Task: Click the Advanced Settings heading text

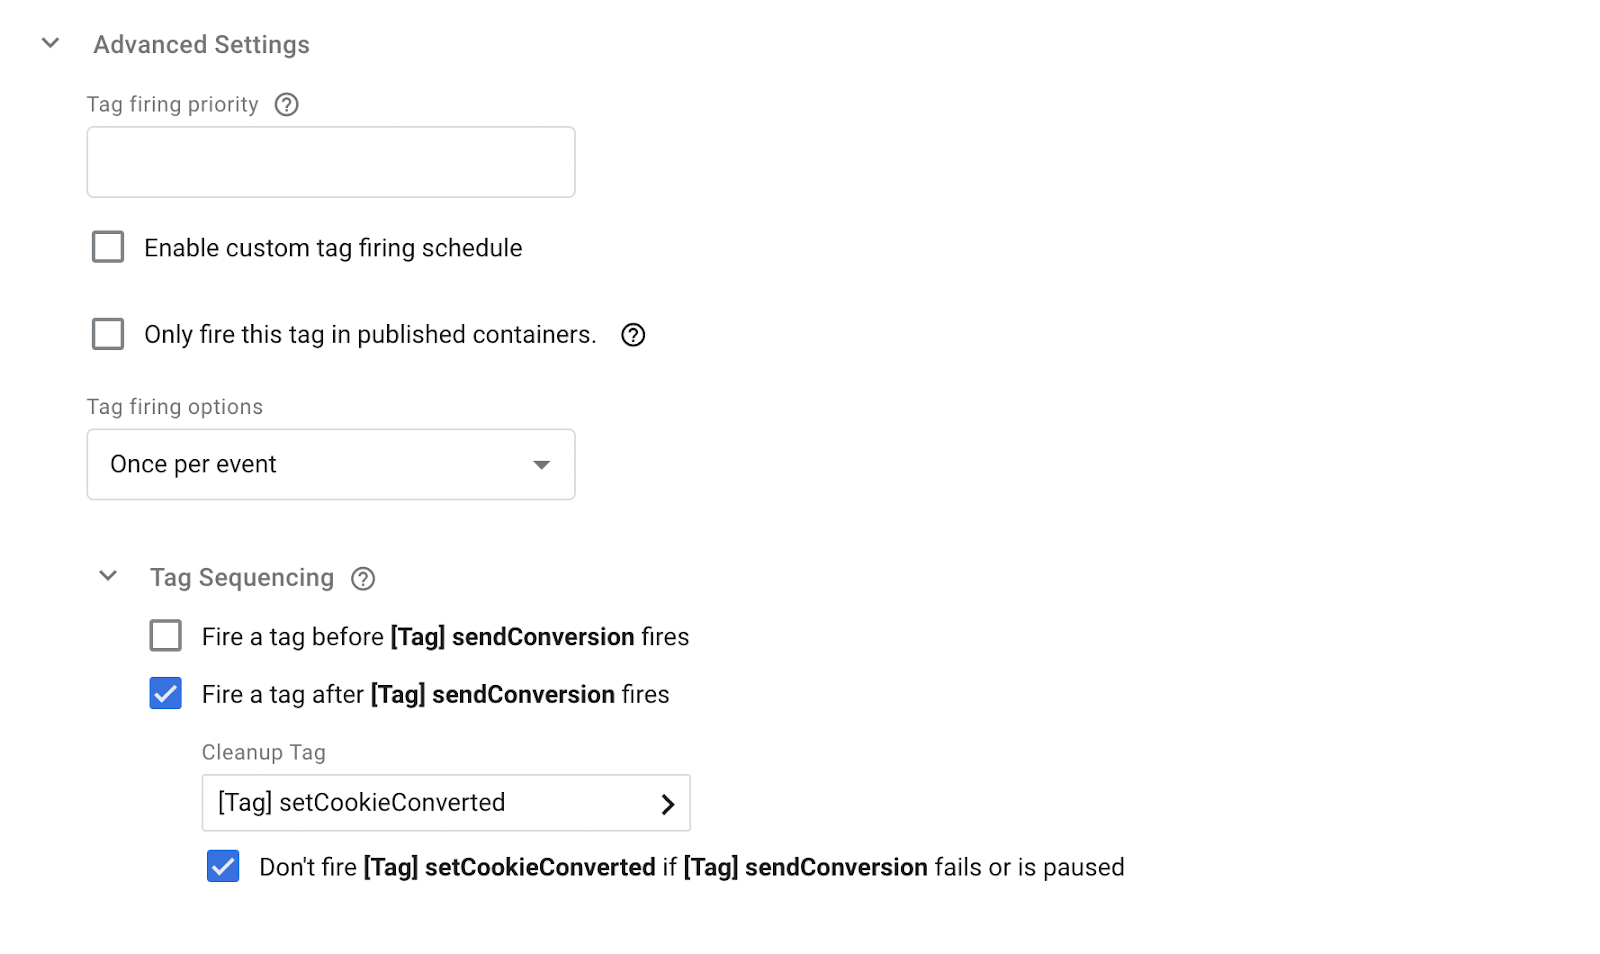Action: tap(201, 45)
